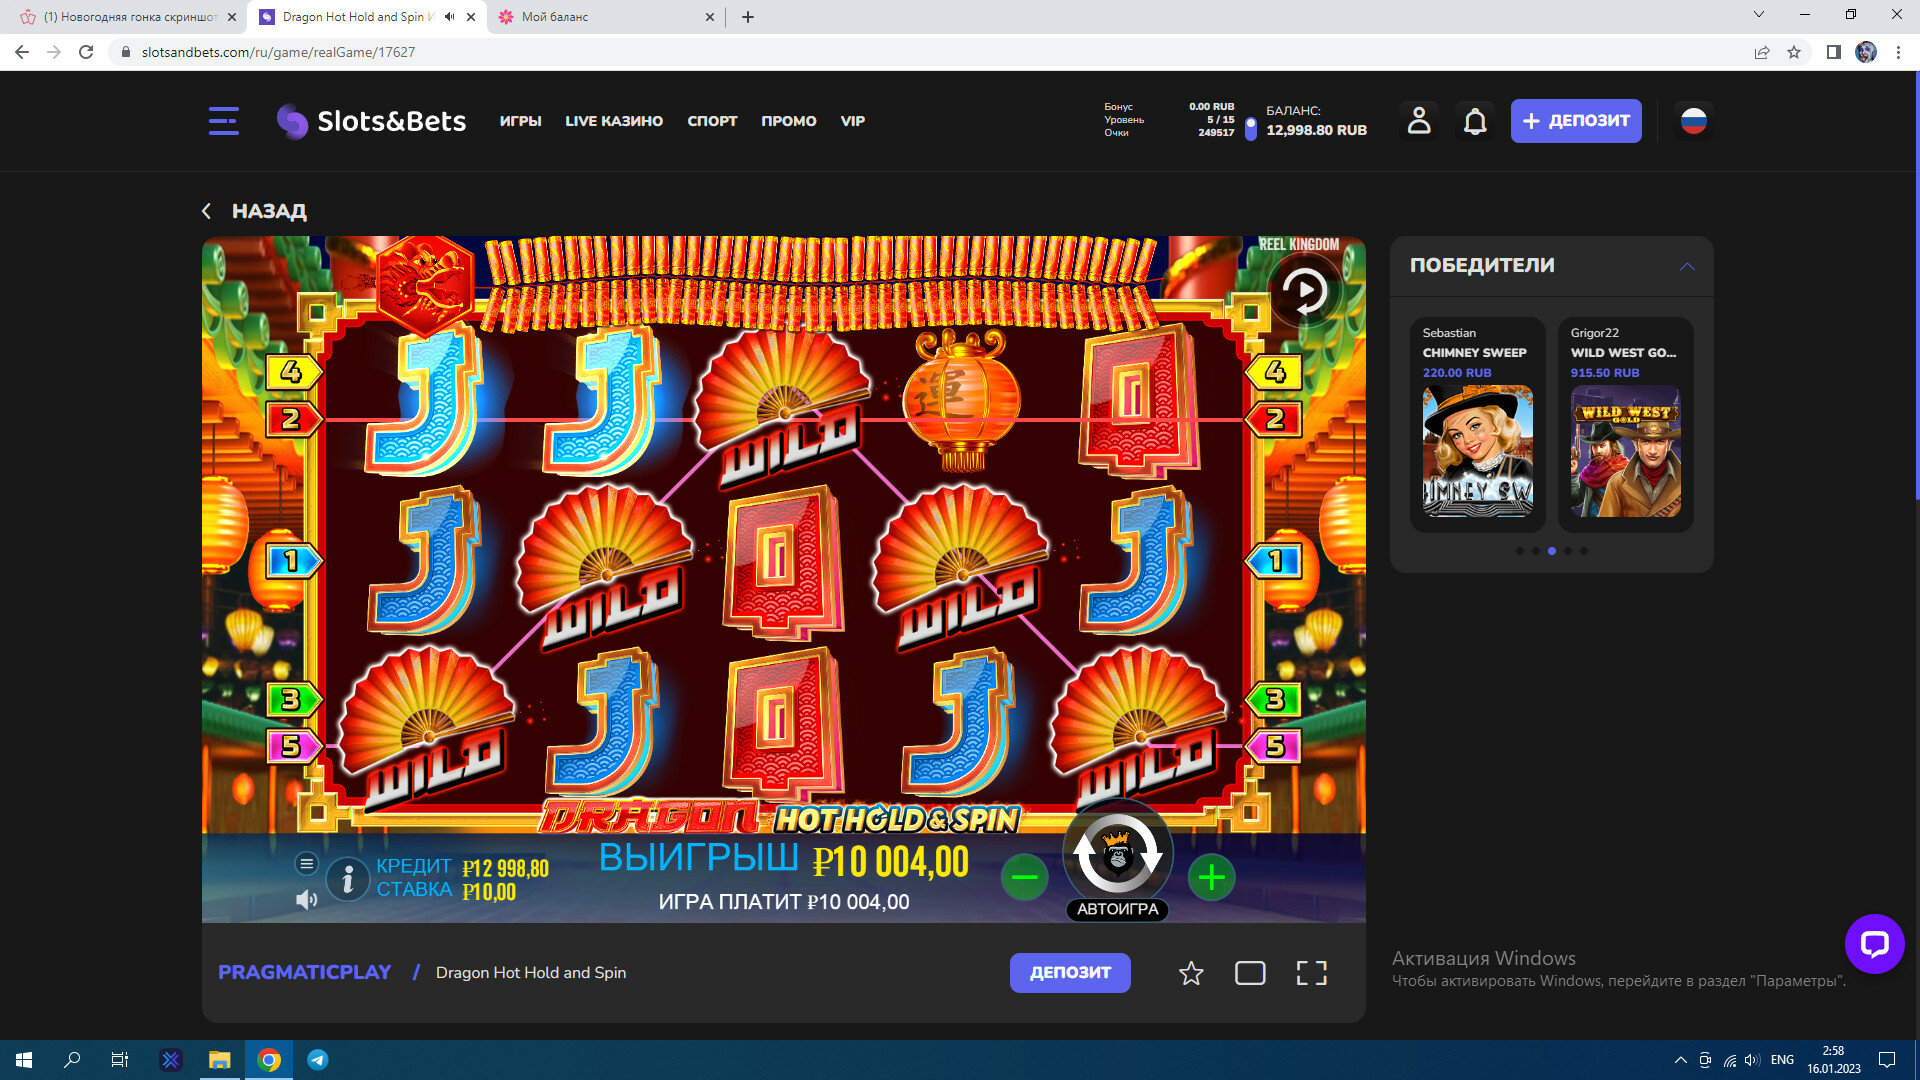Mute the slot game sound

(x=306, y=900)
